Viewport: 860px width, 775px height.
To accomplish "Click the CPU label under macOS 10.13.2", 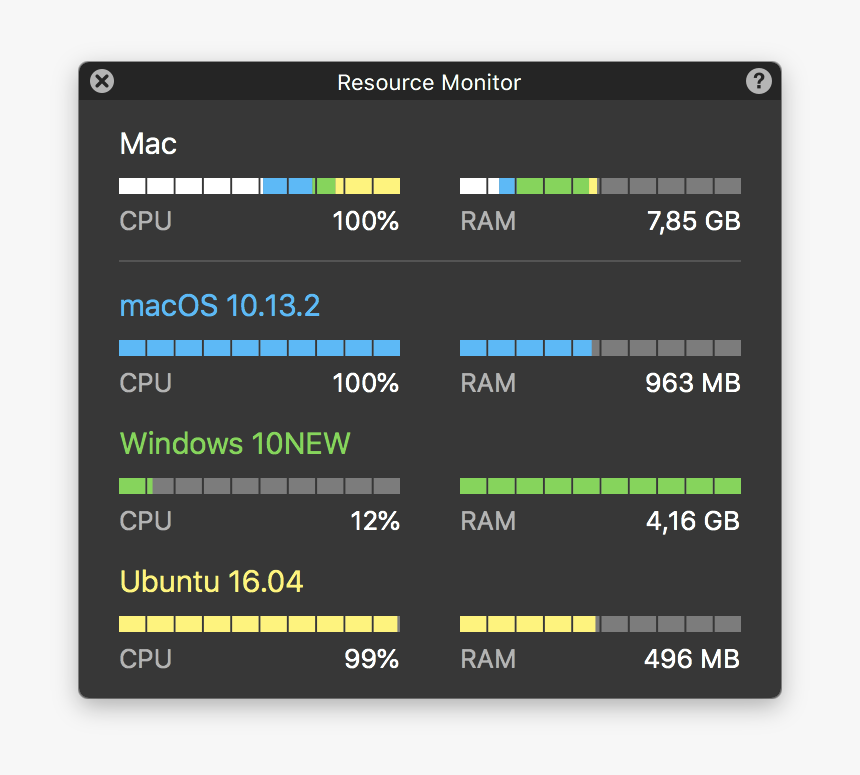I will [146, 383].
